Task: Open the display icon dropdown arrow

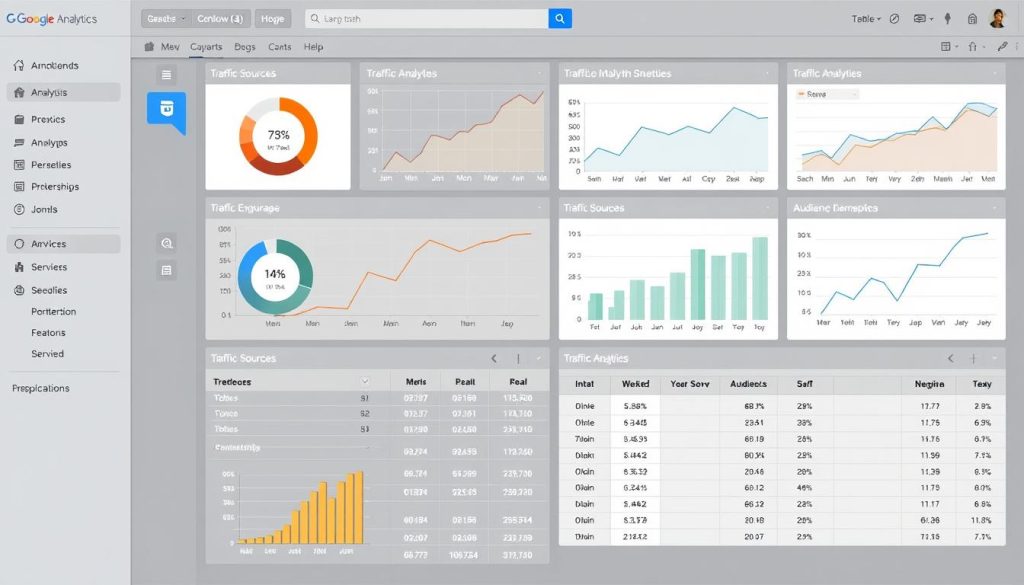Action: 931,19
